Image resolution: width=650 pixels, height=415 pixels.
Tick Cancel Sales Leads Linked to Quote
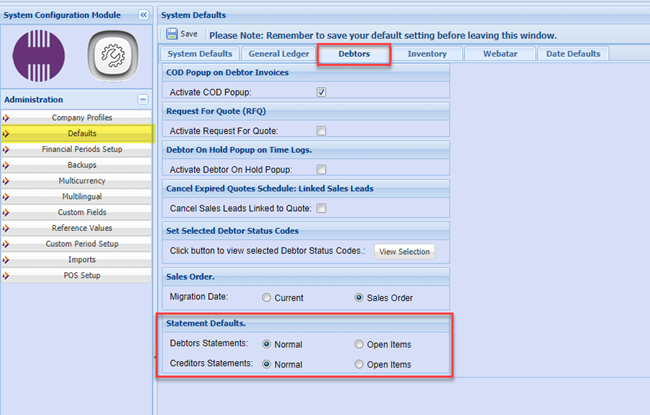pos(322,209)
